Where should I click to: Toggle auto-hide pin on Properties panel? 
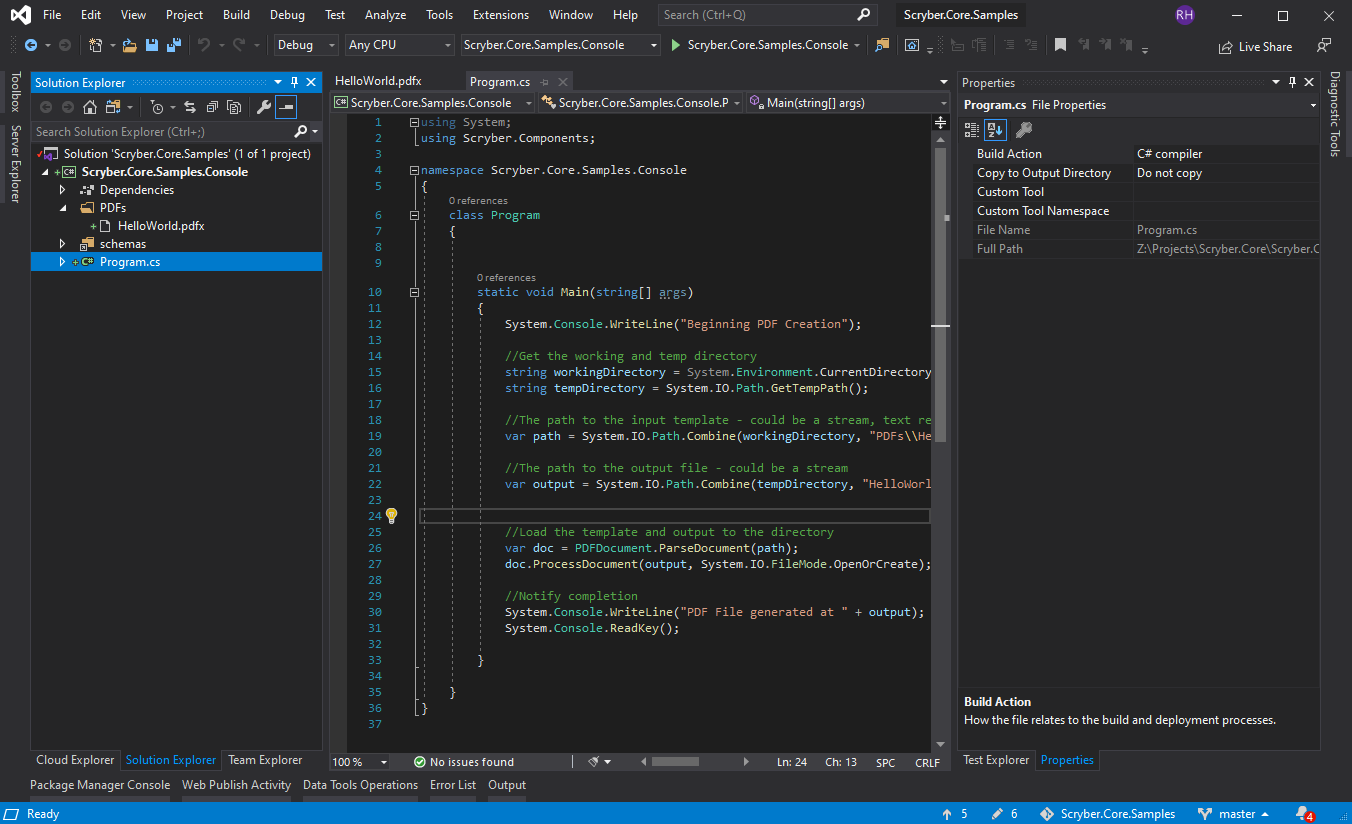pyautogui.click(x=1292, y=83)
